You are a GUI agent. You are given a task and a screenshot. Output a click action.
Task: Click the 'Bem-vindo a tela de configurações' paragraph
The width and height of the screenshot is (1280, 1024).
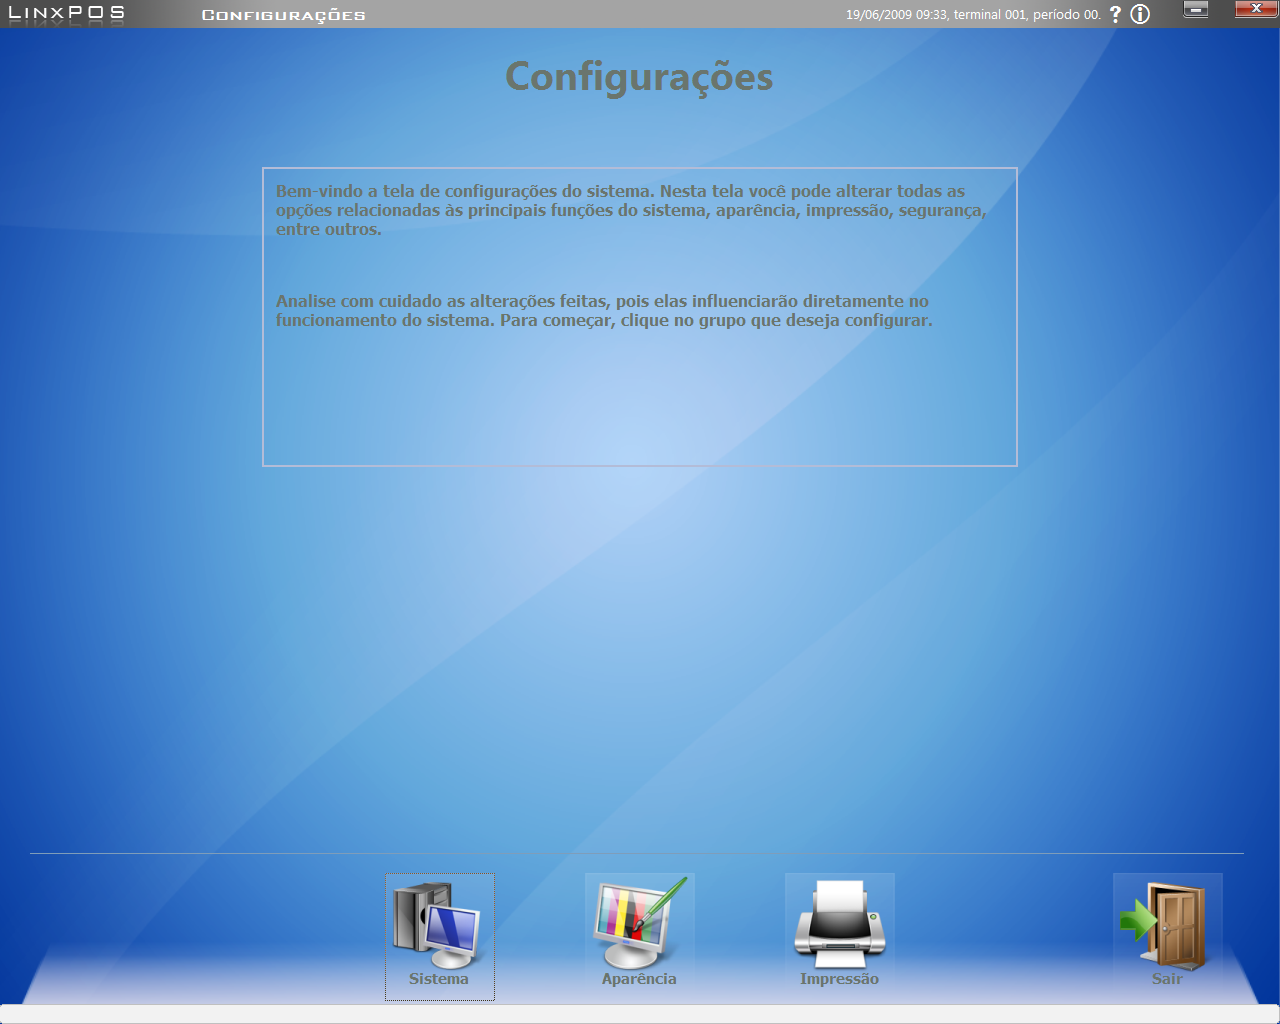(631, 210)
